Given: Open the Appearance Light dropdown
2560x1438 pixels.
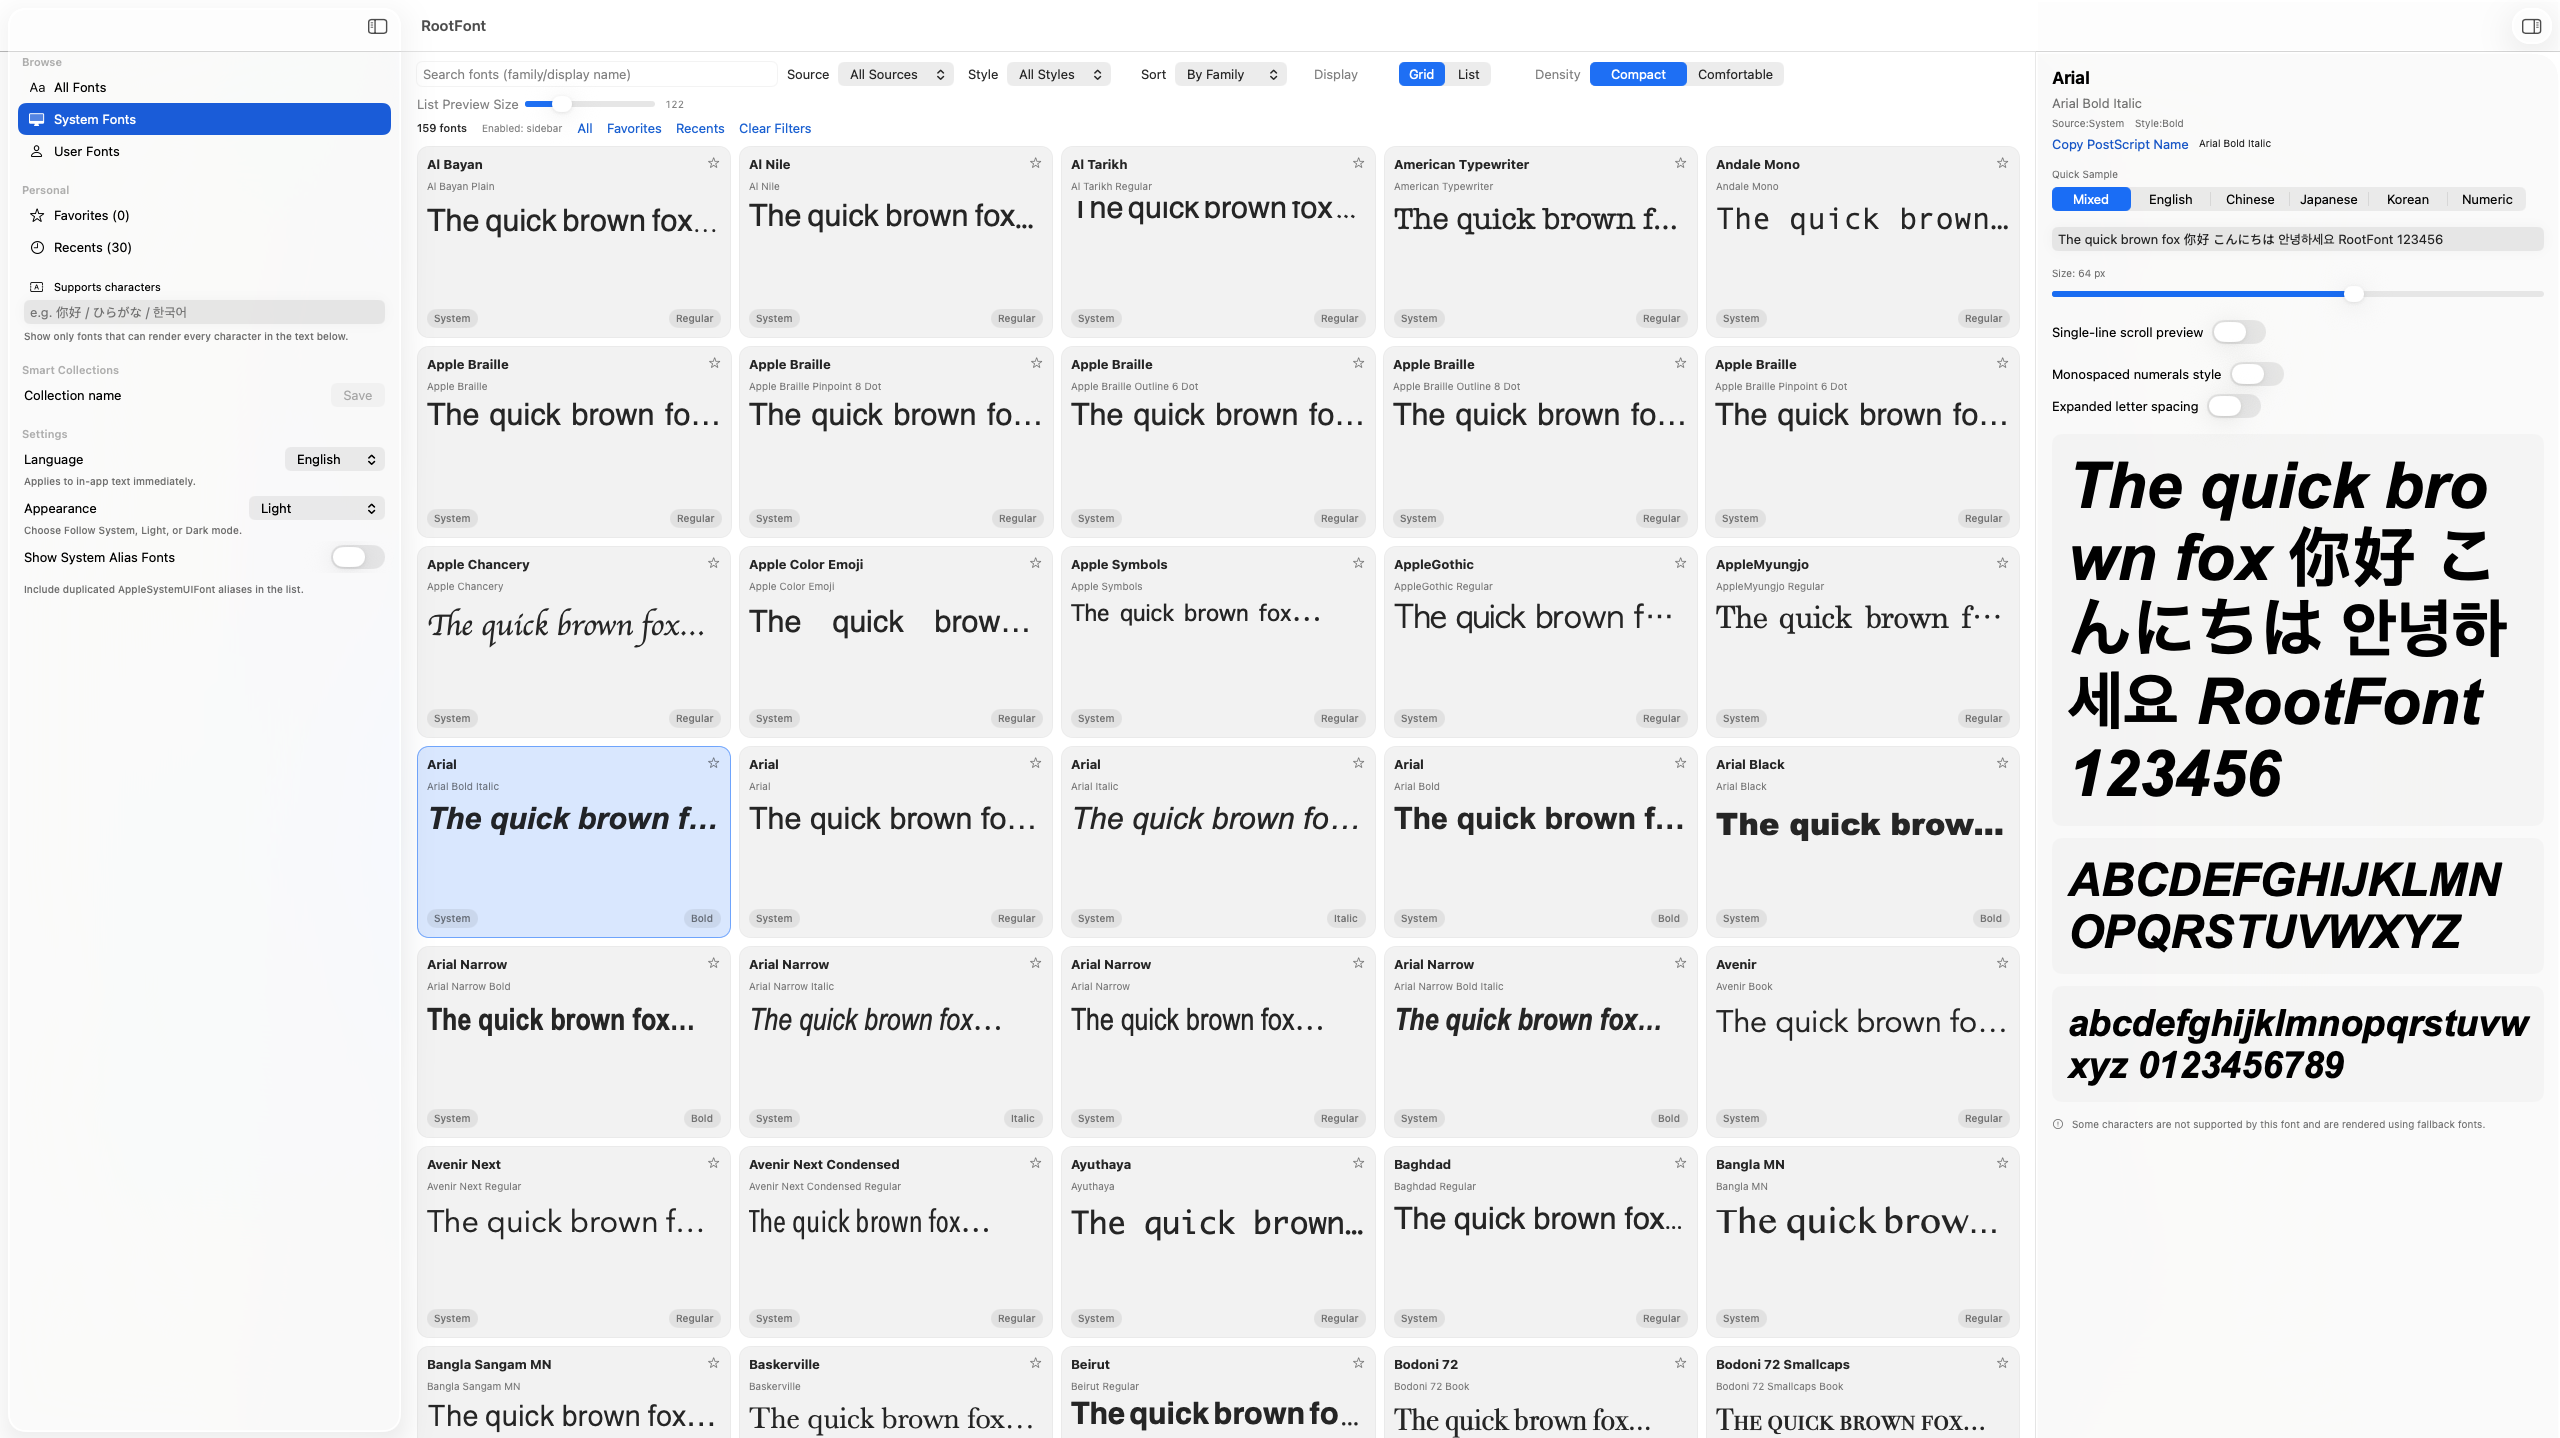Looking at the screenshot, I should tap(317, 508).
